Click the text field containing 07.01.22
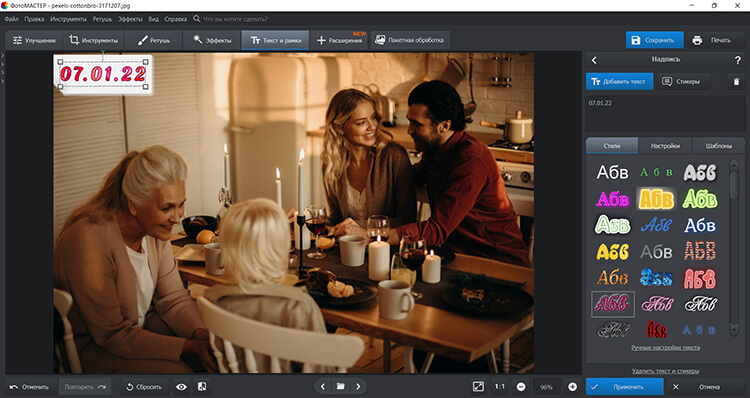 pyautogui.click(x=665, y=114)
